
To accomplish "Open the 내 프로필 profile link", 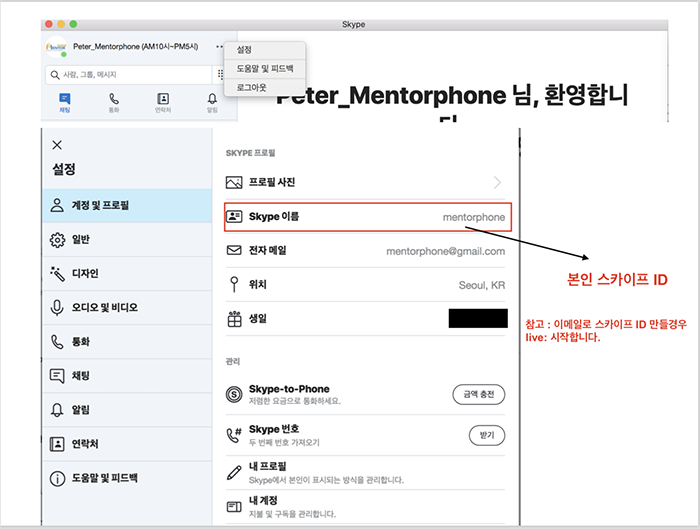I will [365, 473].
